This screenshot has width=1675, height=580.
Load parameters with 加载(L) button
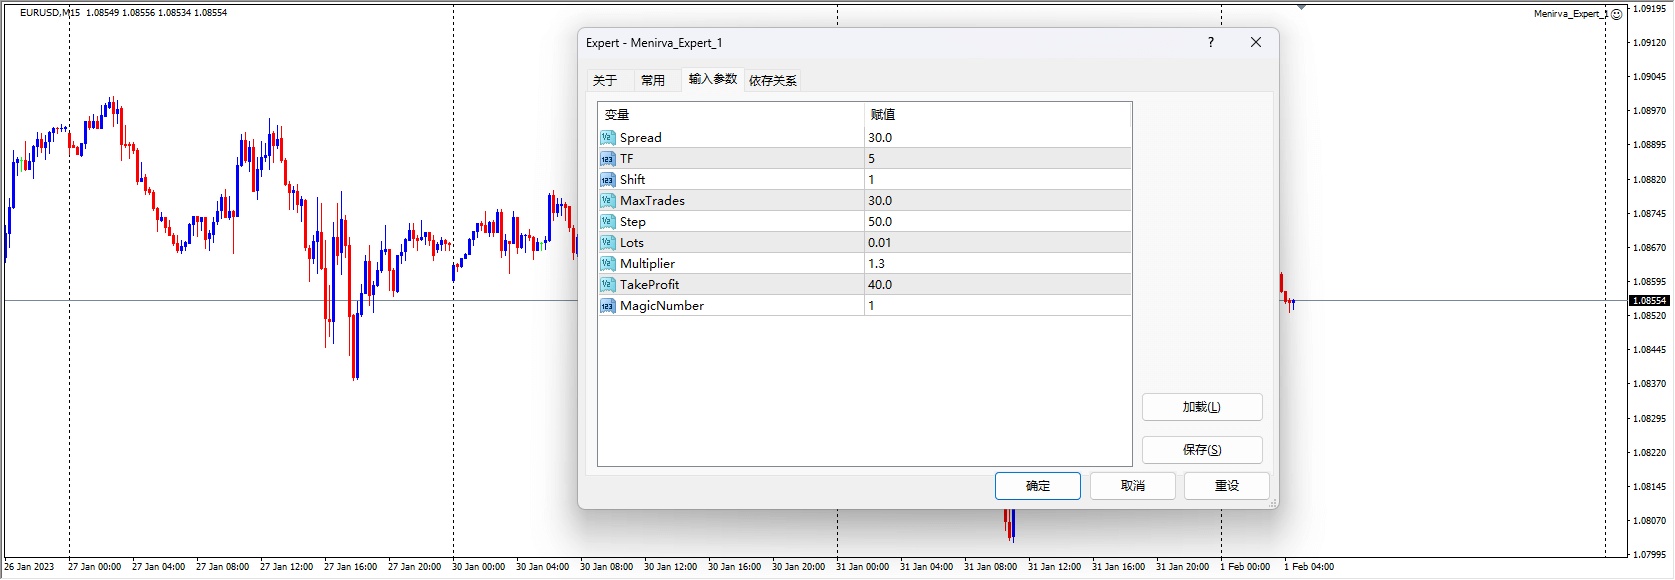1201,407
